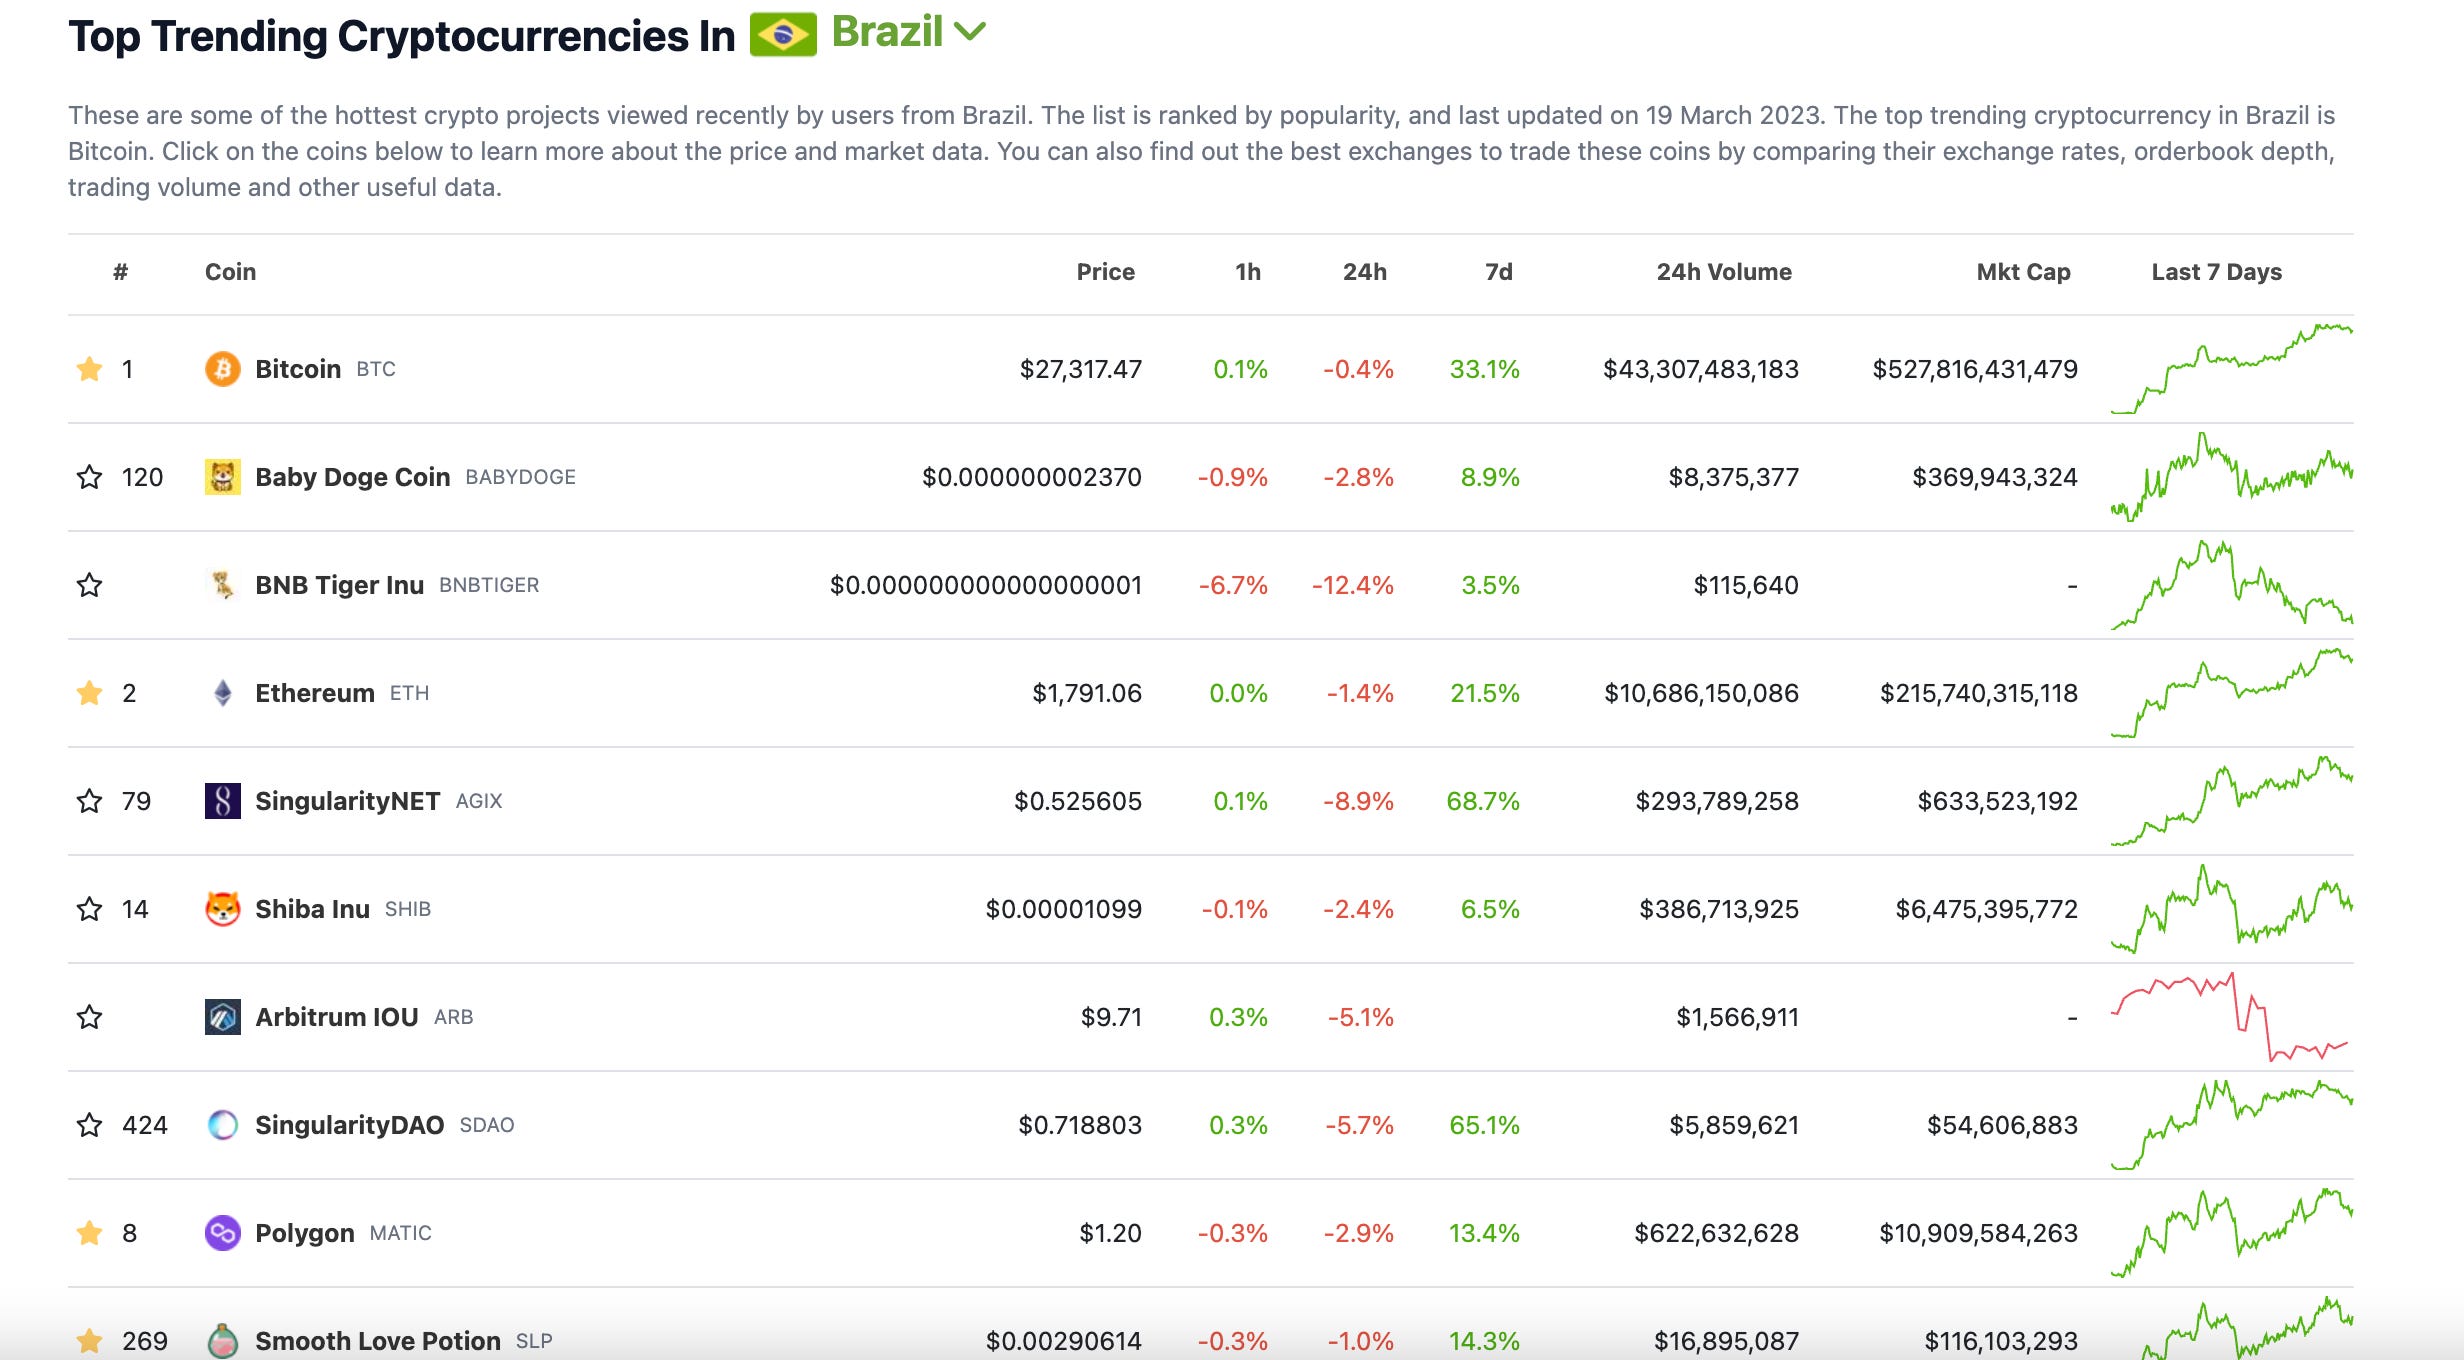2464x1360 pixels.
Task: Sort by Mkt Cap column header
Action: (x=2022, y=272)
